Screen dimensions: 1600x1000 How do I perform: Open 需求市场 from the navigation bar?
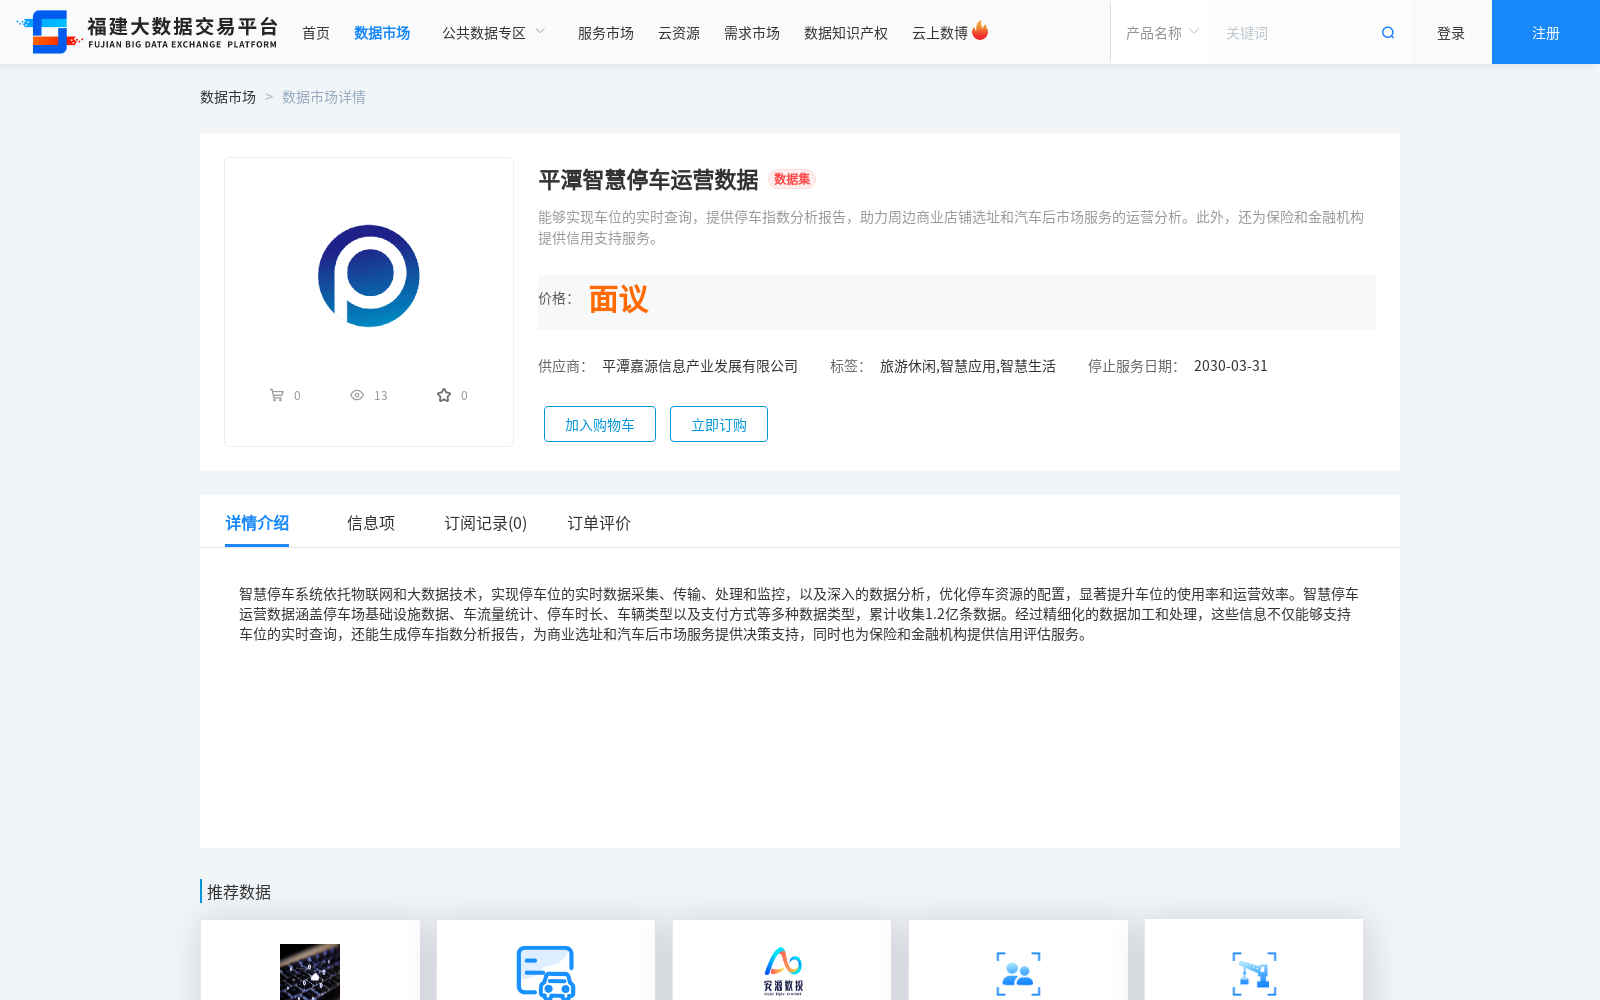point(752,33)
